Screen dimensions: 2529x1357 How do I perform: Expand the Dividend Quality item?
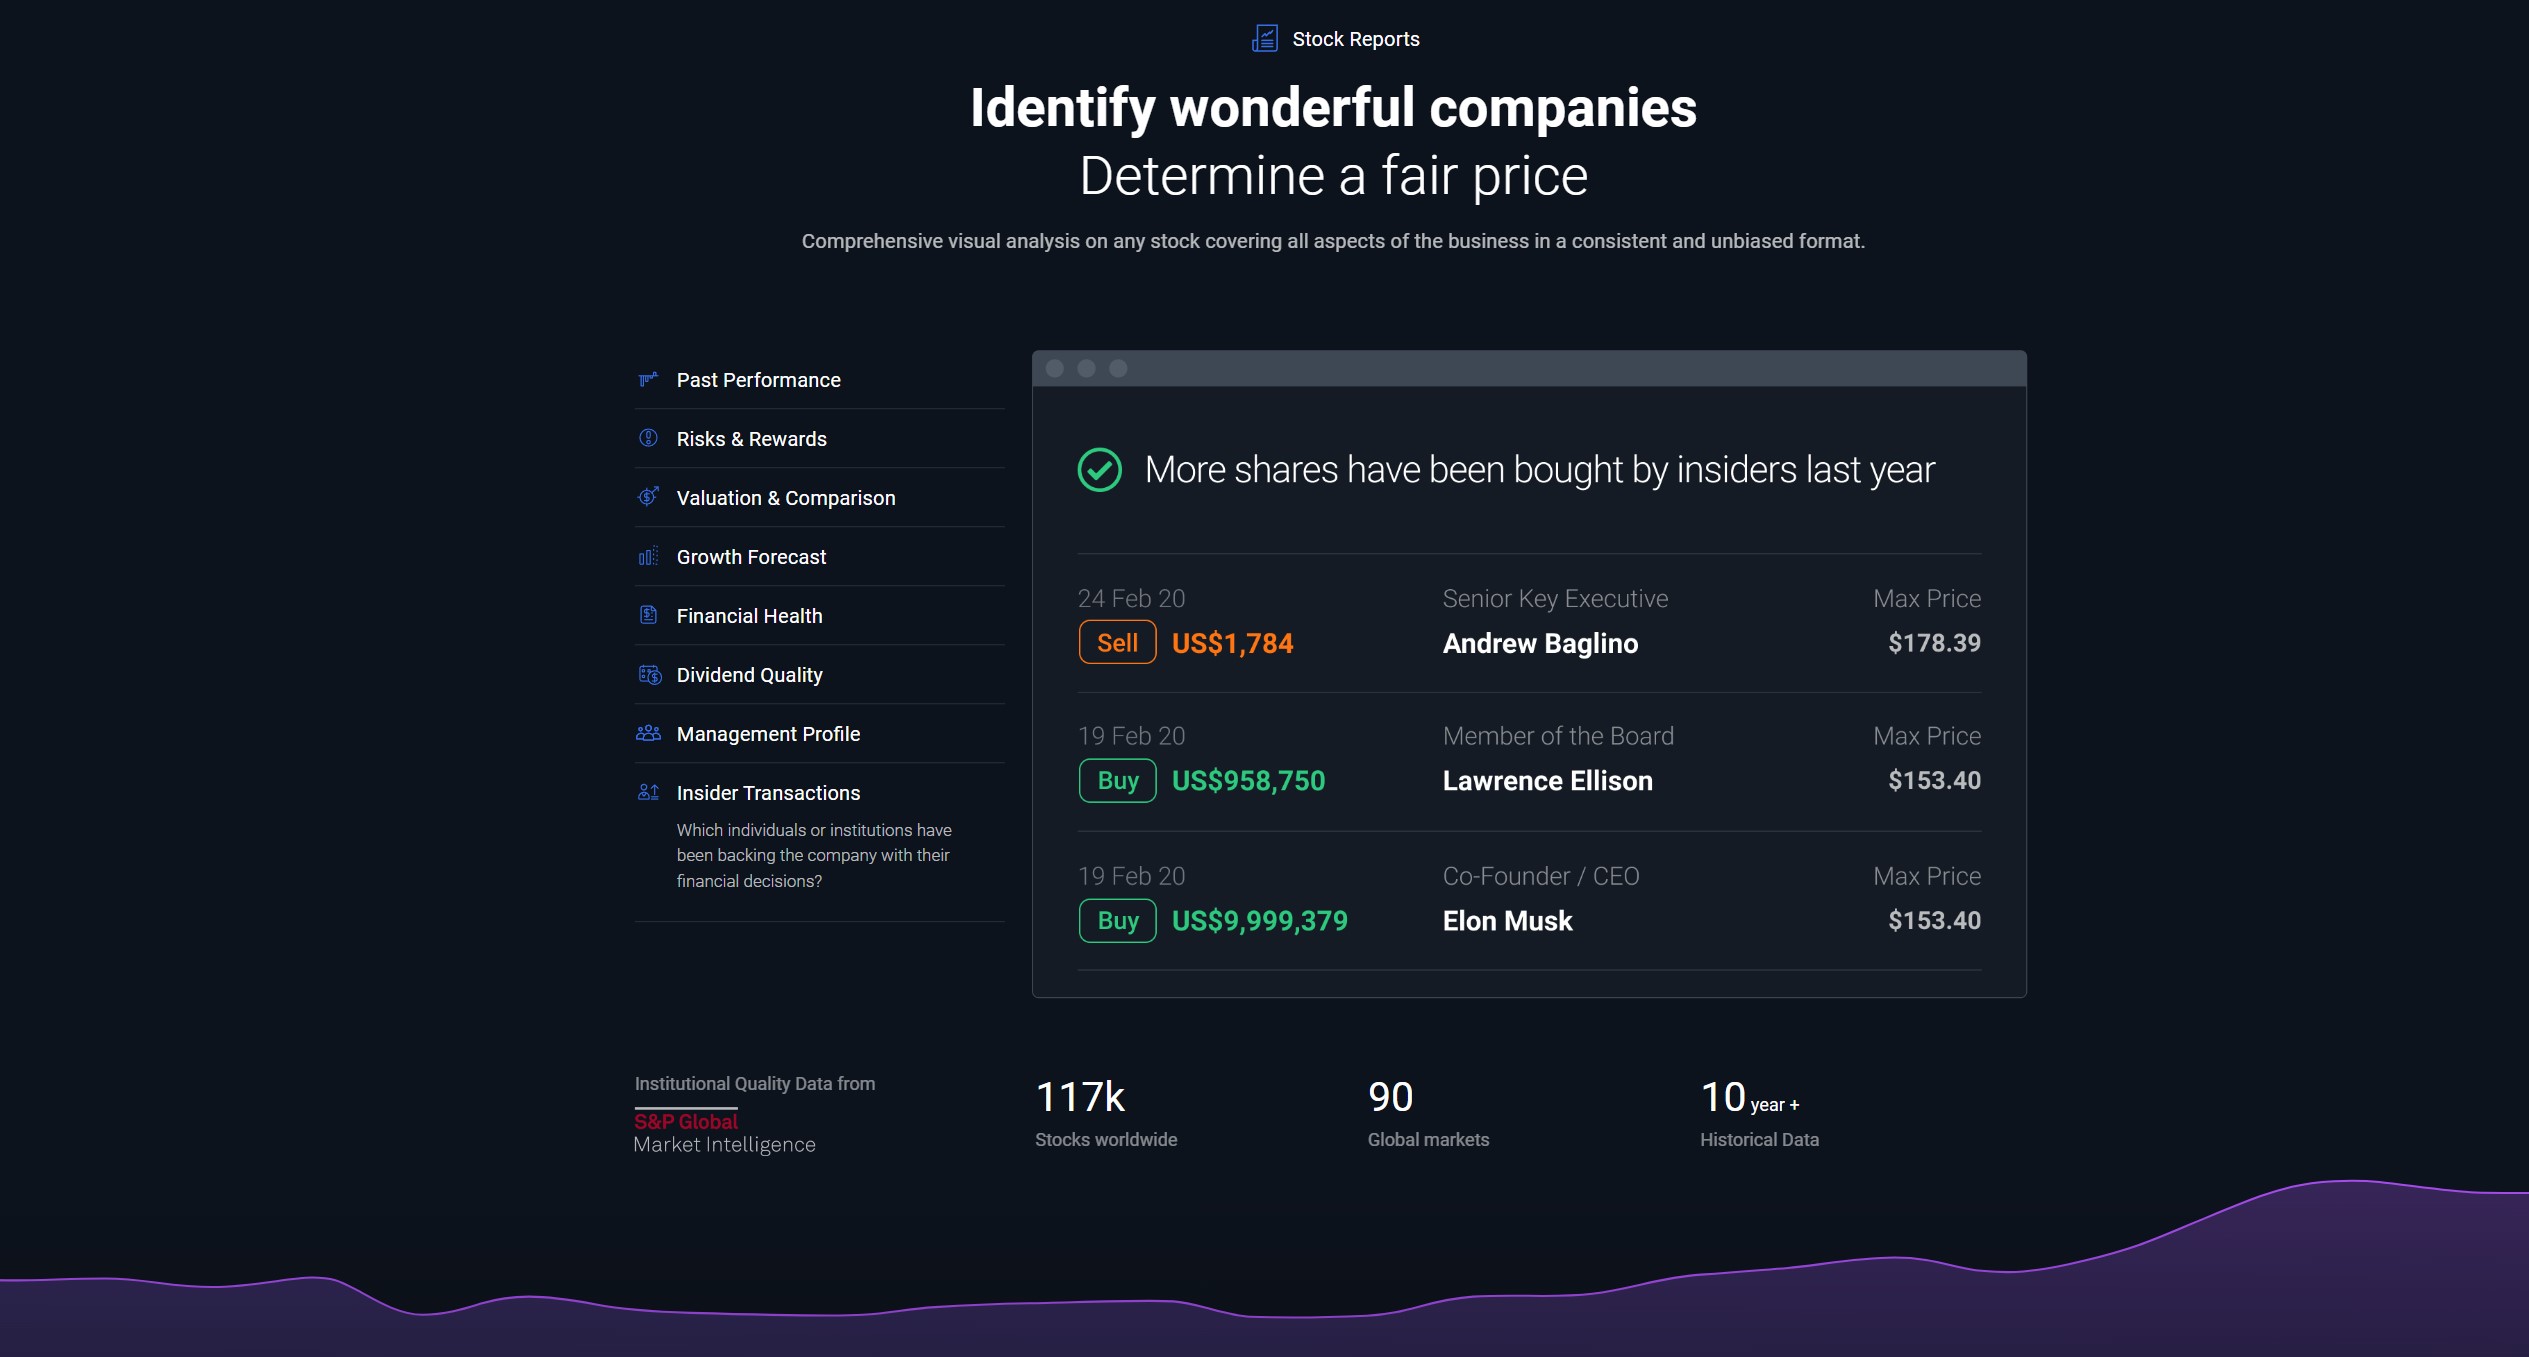(749, 675)
